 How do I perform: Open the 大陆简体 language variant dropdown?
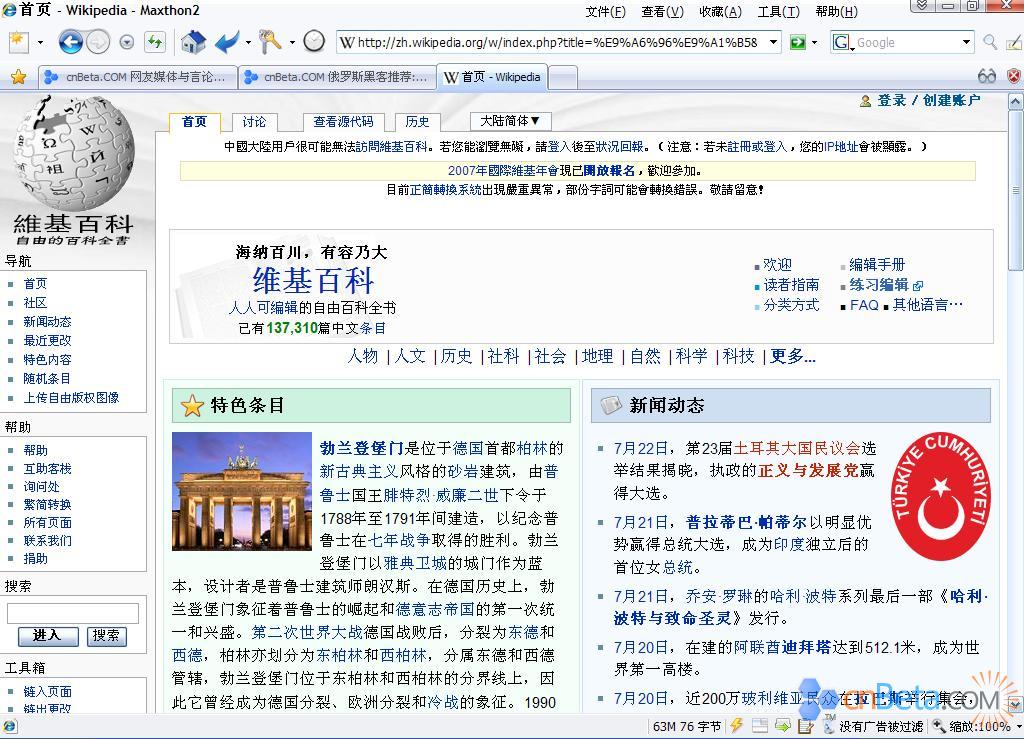[x=510, y=121]
